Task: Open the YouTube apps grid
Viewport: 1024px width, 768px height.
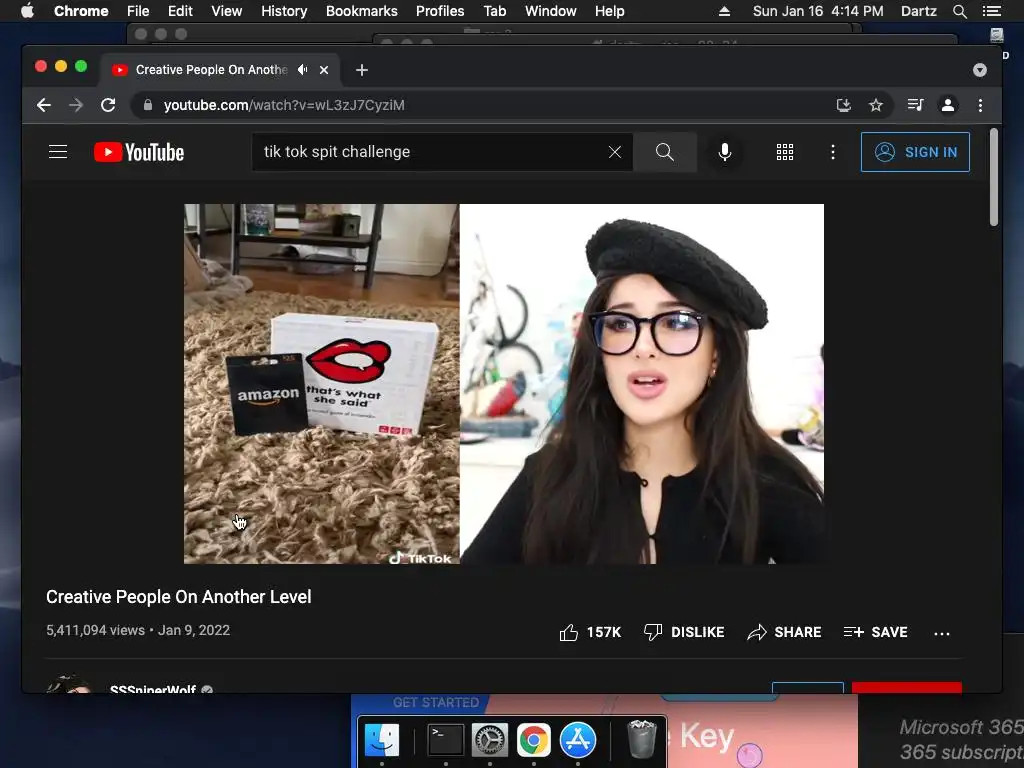Action: click(x=785, y=152)
